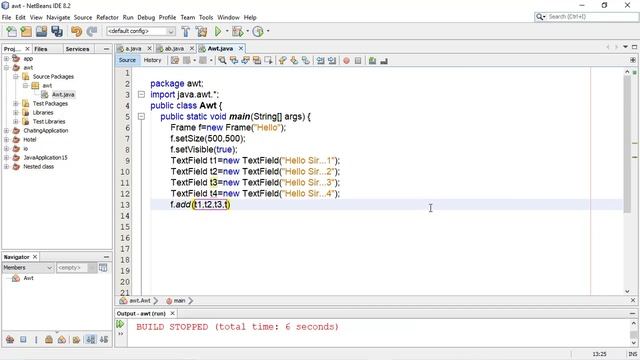This screenshot has height=360, width=640.
Task: Toggle Show Inner Classes in Navigator
Action: click(x=62, y=339)
